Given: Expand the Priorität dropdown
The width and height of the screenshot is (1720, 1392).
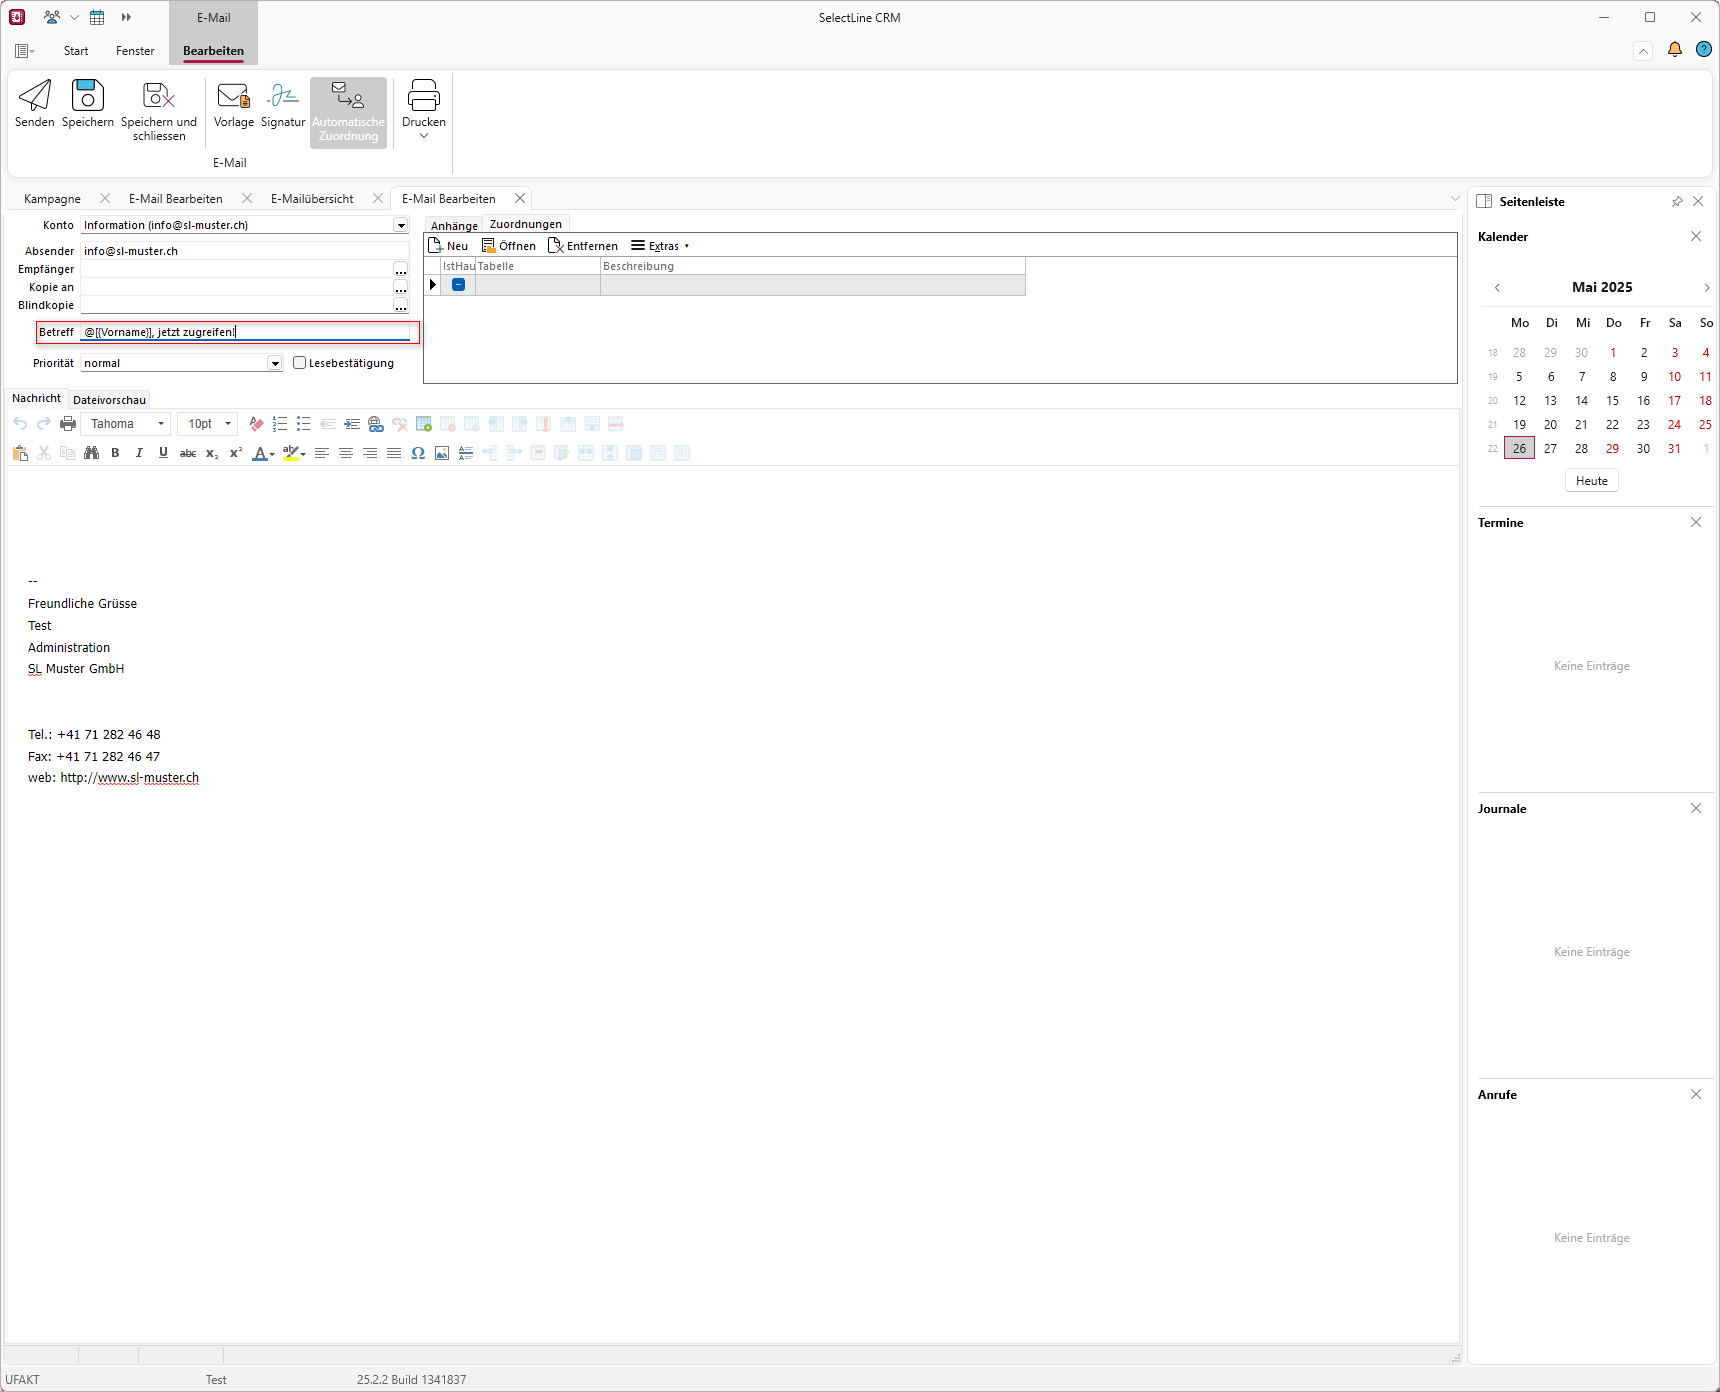Looking at the screenshot, I should click(275, 364).
